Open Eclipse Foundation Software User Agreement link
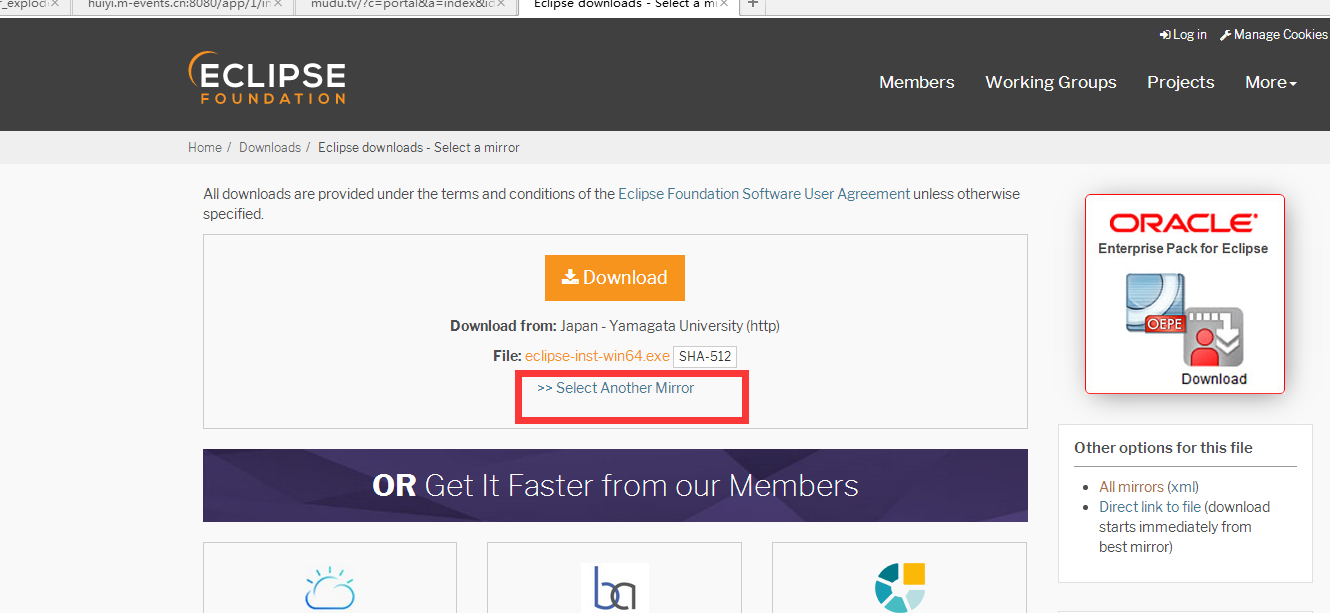1330x613 pixels. pos(764,194)
